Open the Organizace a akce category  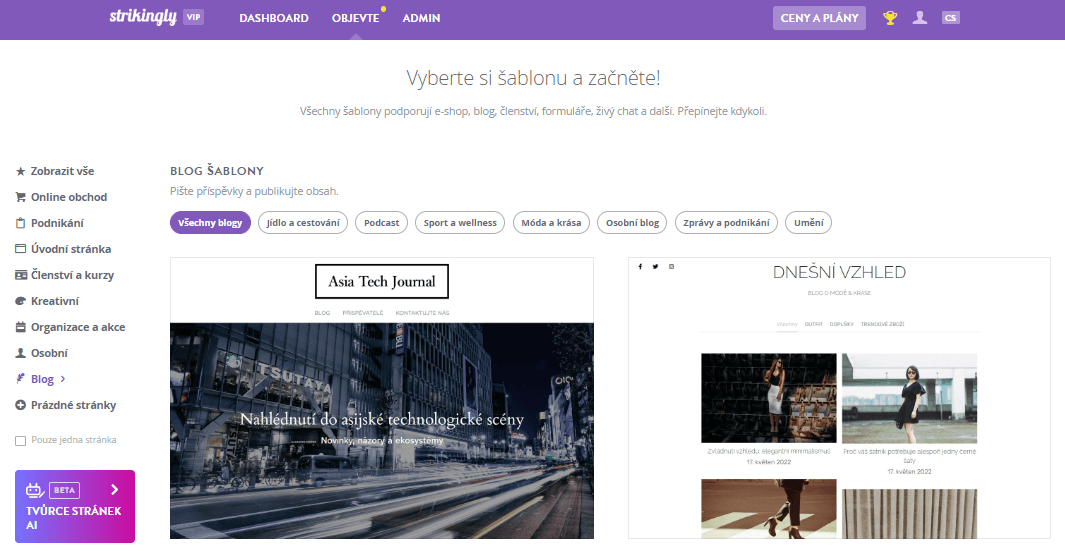coord(78,327)
